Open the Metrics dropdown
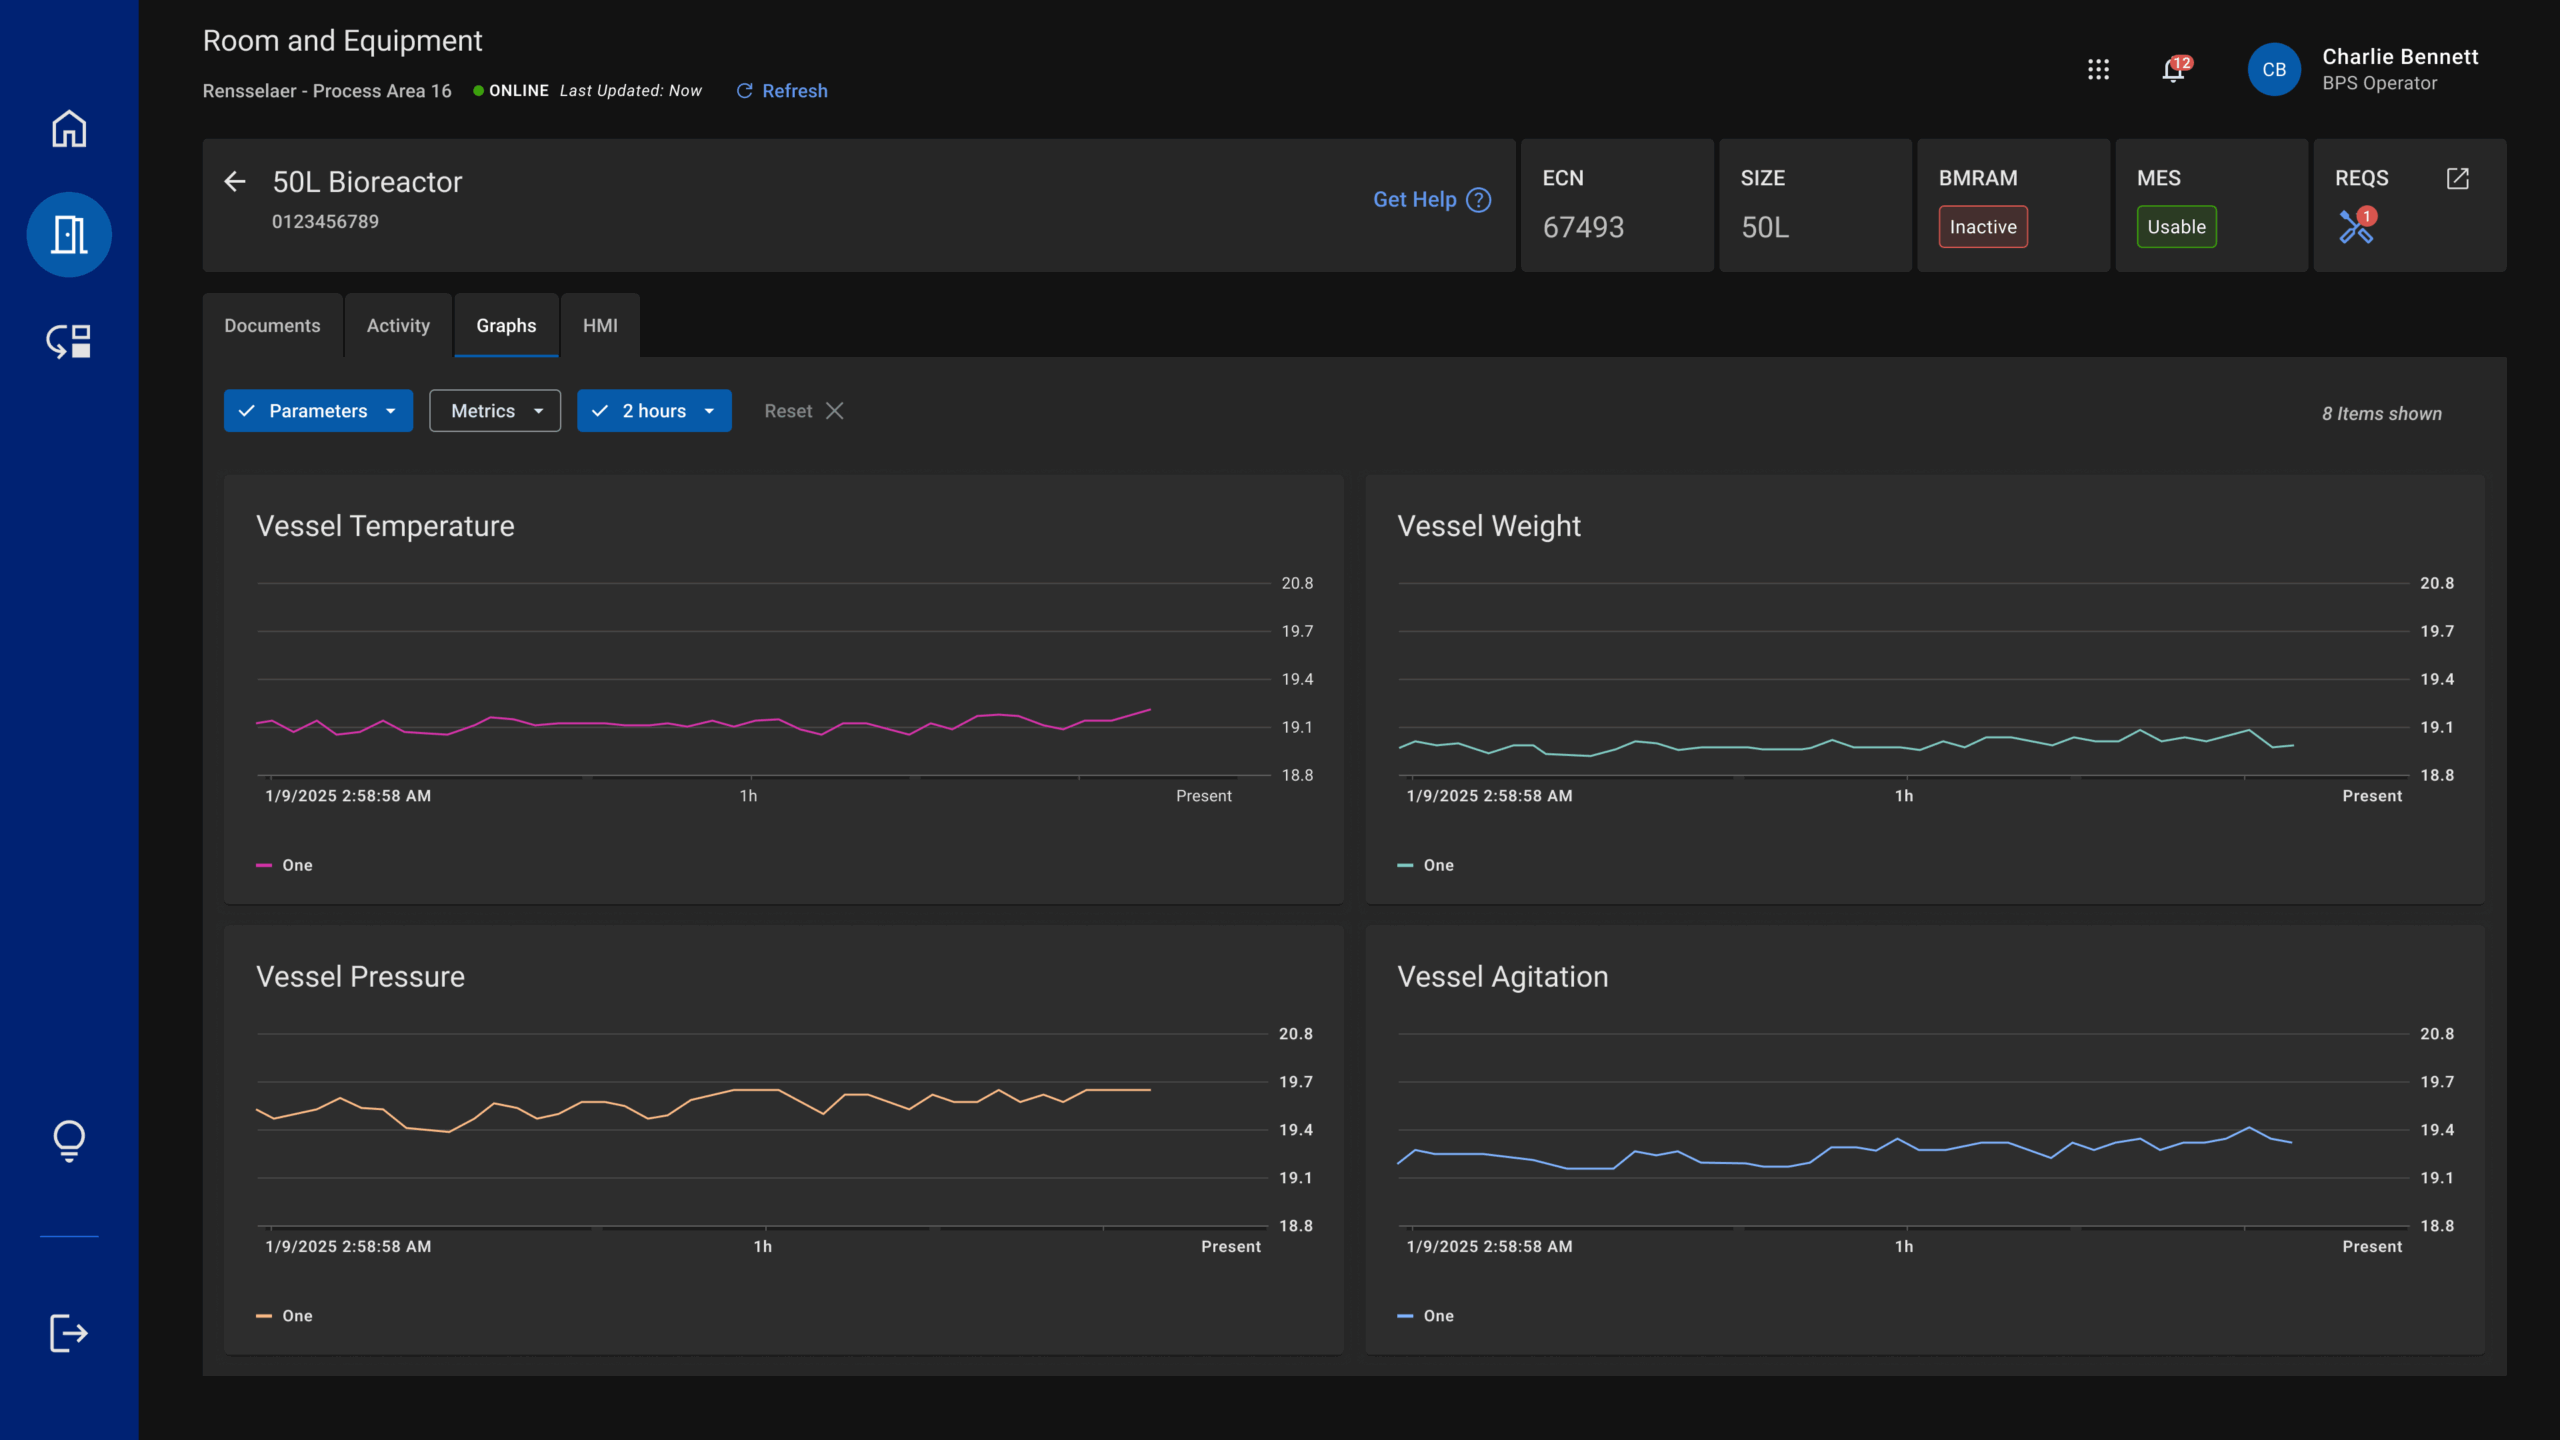The width and height of the screenshot is (2560, 1440). point(495,410)
